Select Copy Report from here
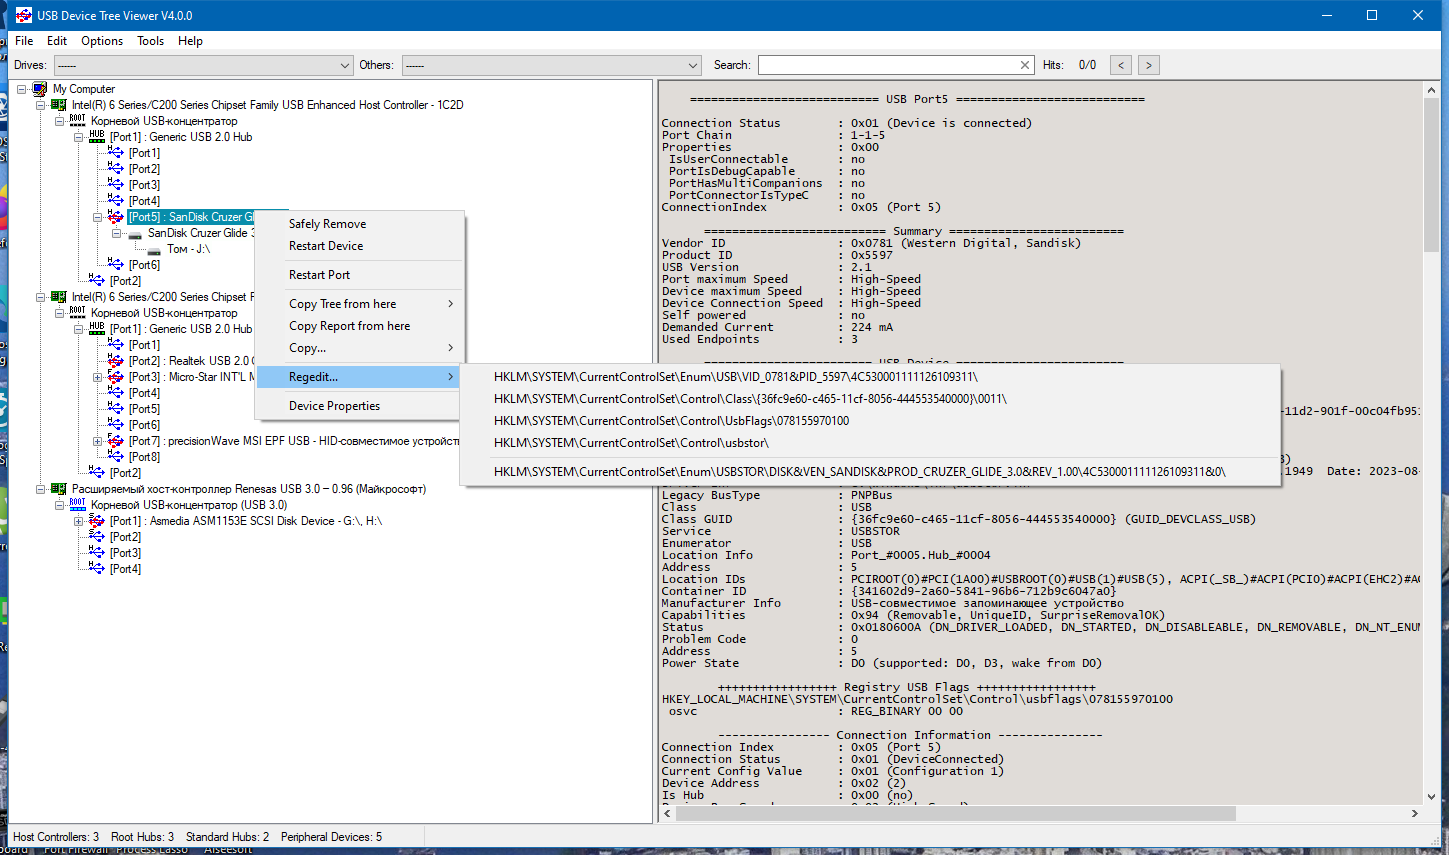1449x855 pixels. tap(360, 326)
